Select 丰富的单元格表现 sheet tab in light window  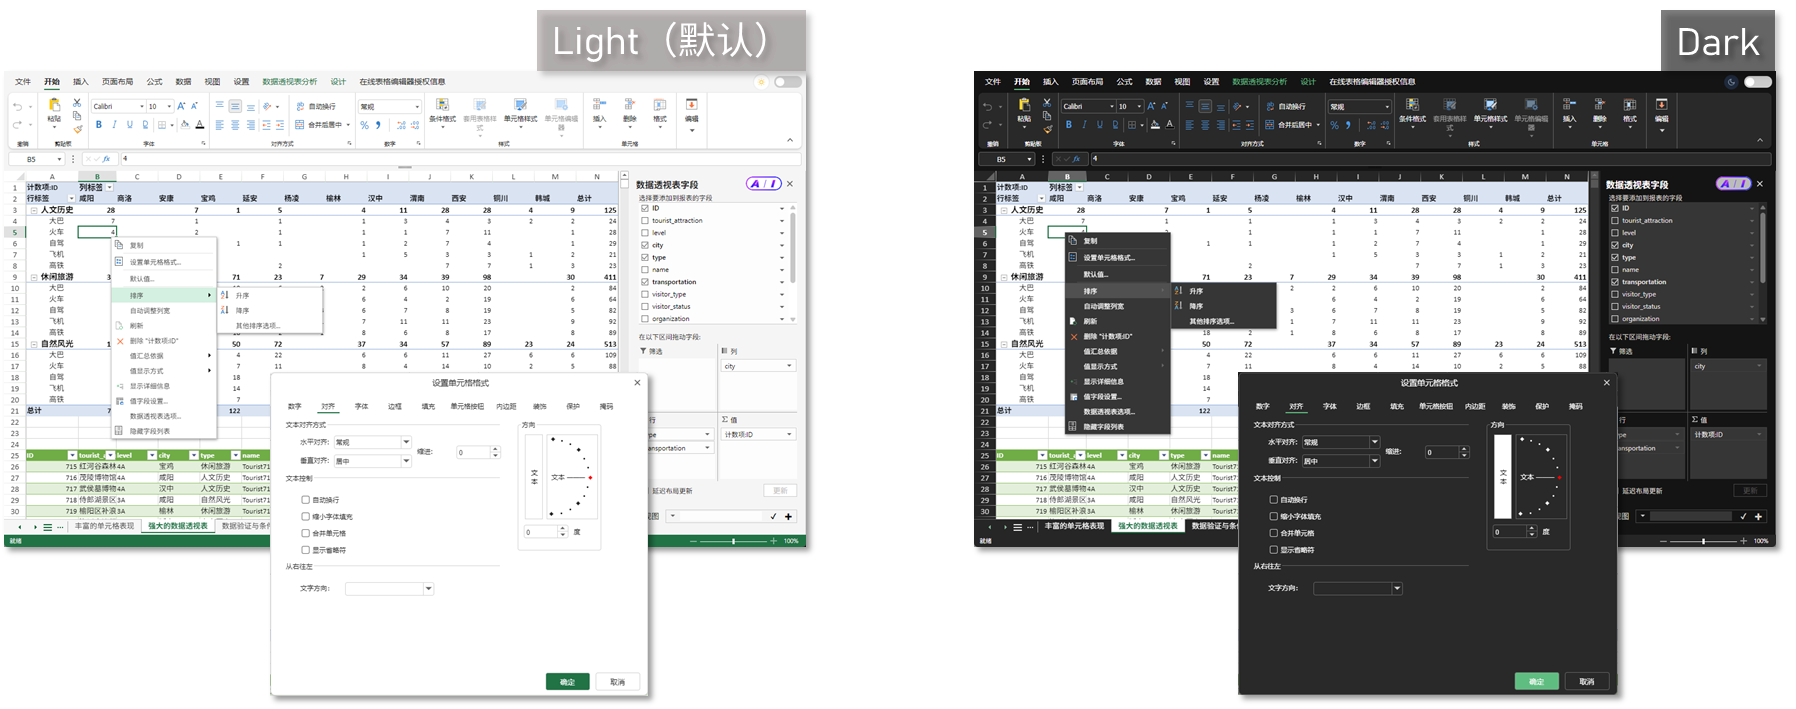point(104,526)
